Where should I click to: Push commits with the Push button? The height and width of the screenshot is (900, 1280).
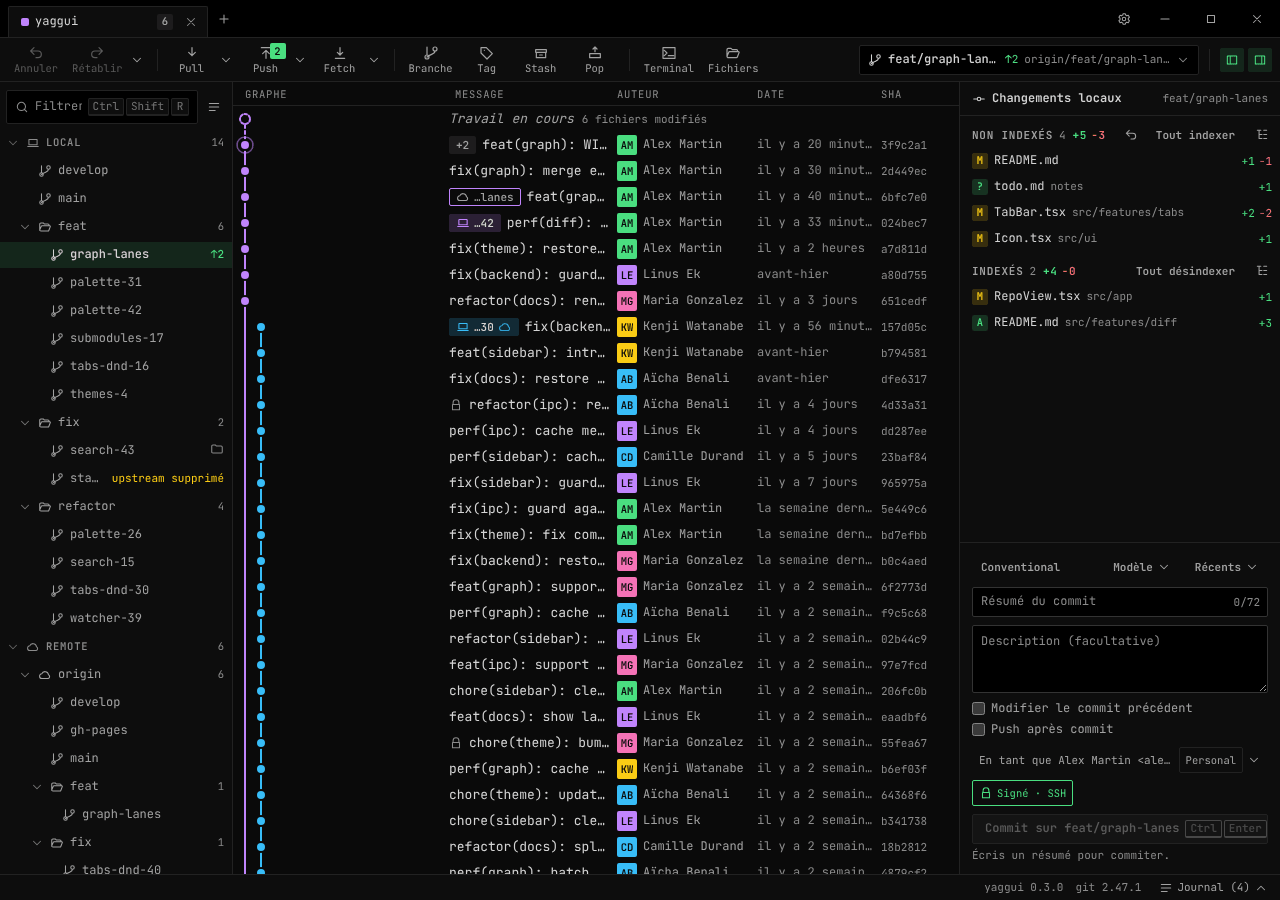pos(265,59)
